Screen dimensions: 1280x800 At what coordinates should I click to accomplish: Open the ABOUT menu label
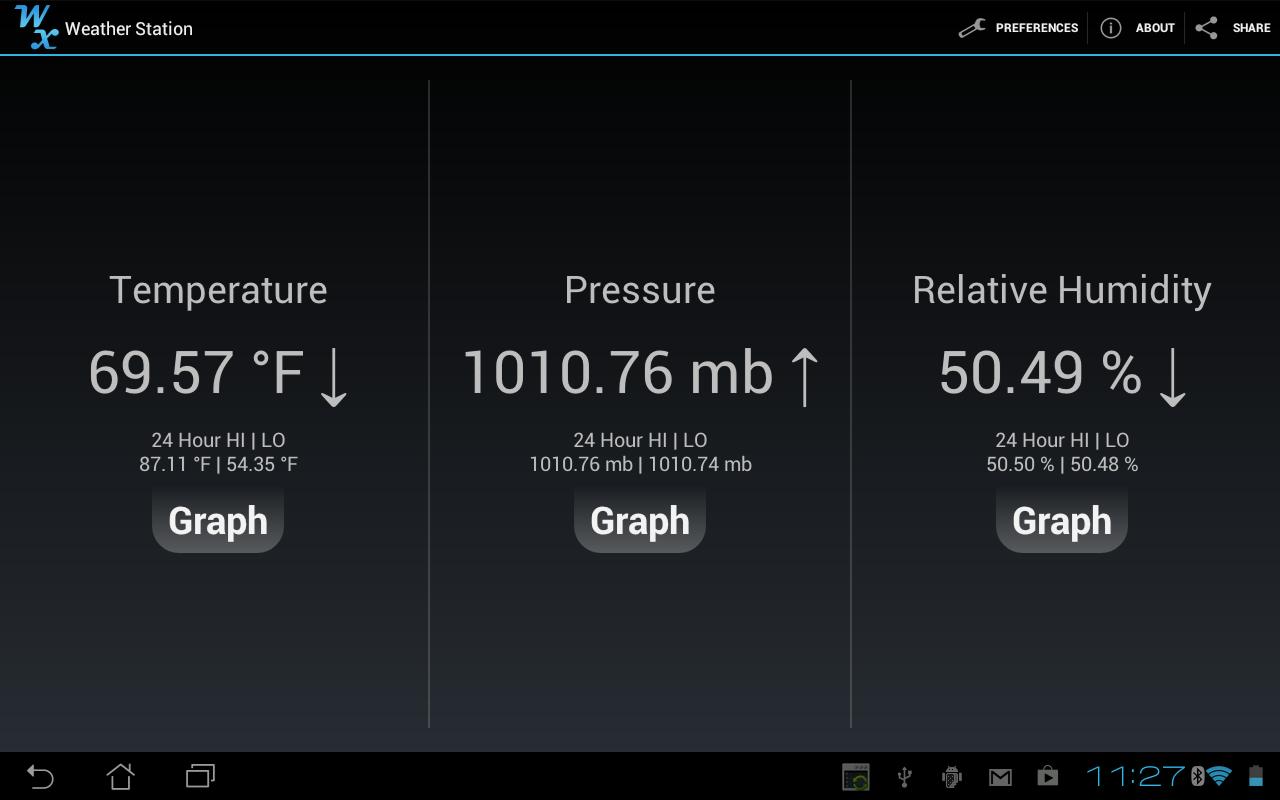pyautogui.click(x=1155, y=28)
